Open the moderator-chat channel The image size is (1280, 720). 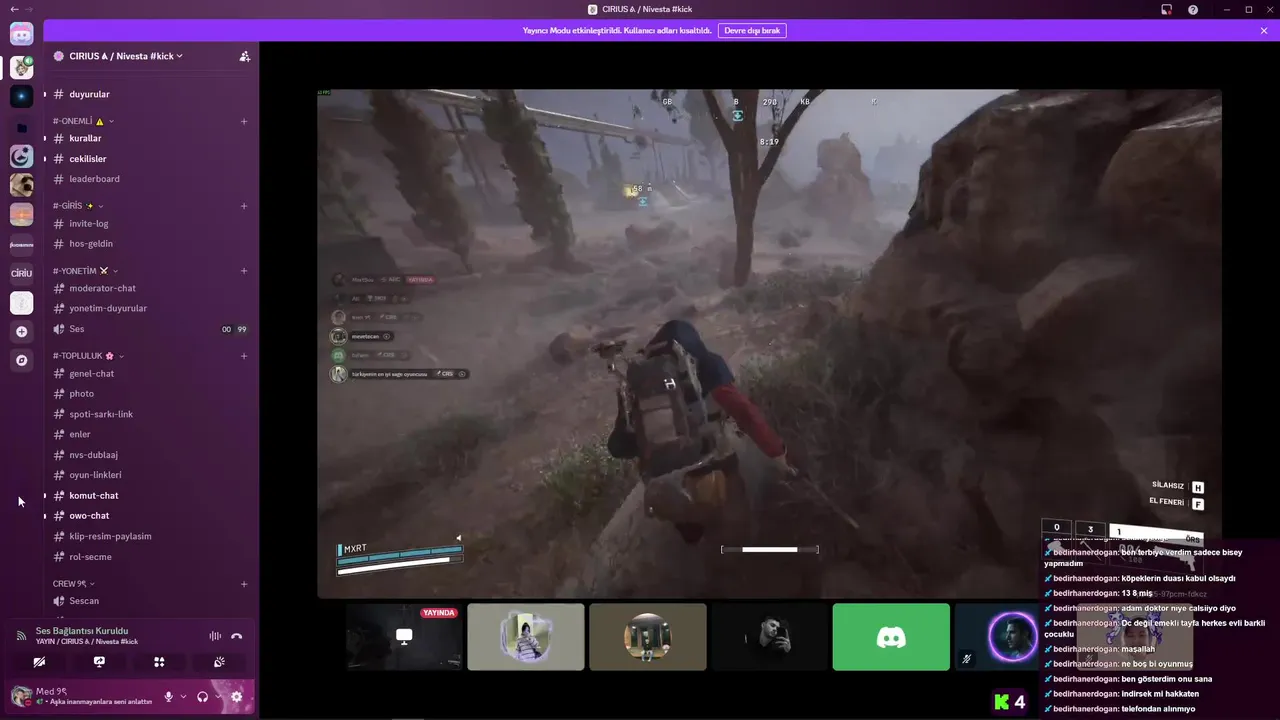click(150, 289)
